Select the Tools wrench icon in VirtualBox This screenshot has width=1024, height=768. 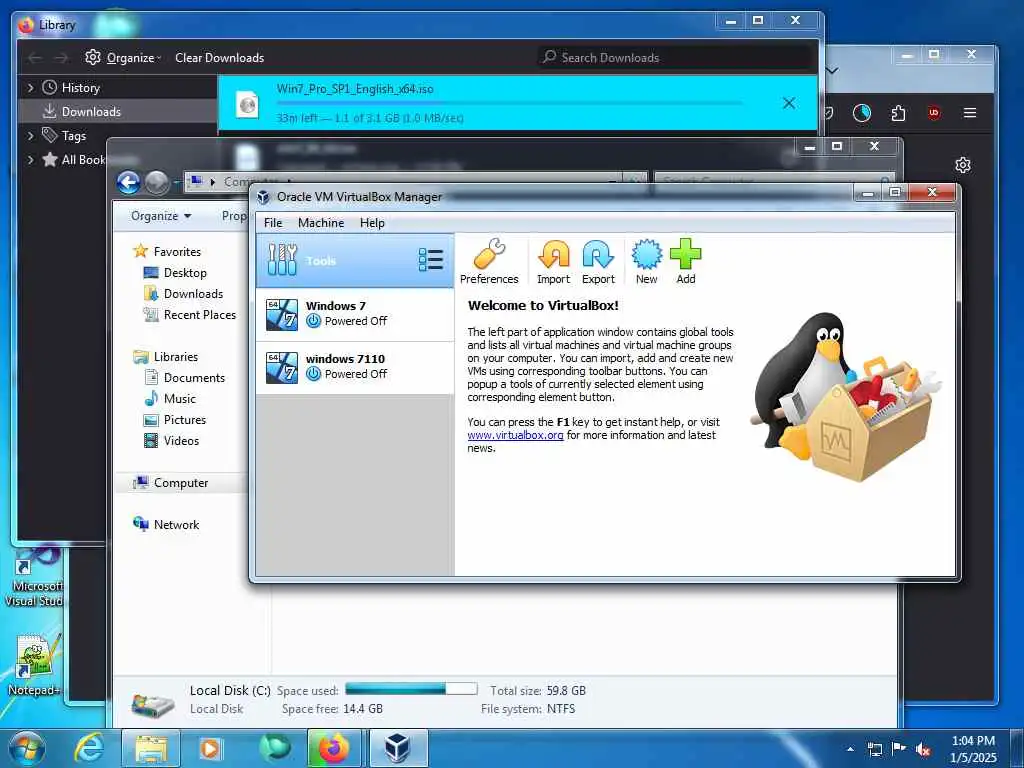point(282,260)
